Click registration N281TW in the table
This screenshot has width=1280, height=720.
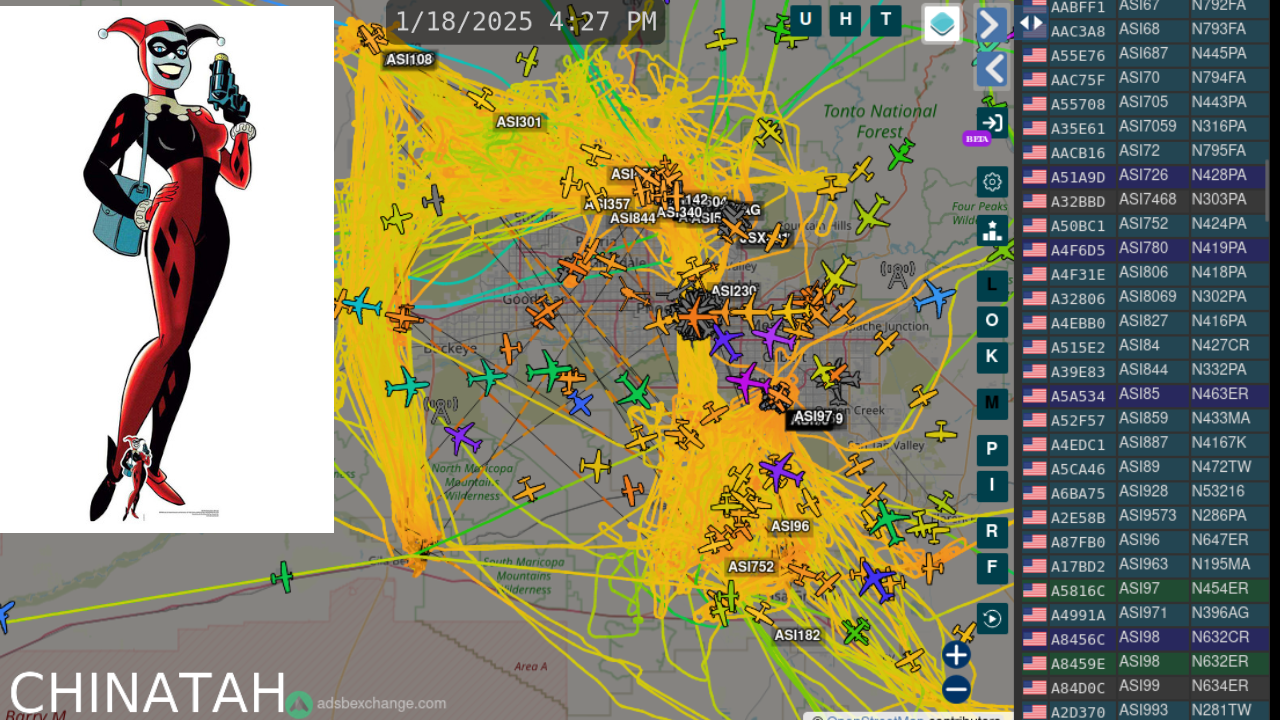[1221, 710]
